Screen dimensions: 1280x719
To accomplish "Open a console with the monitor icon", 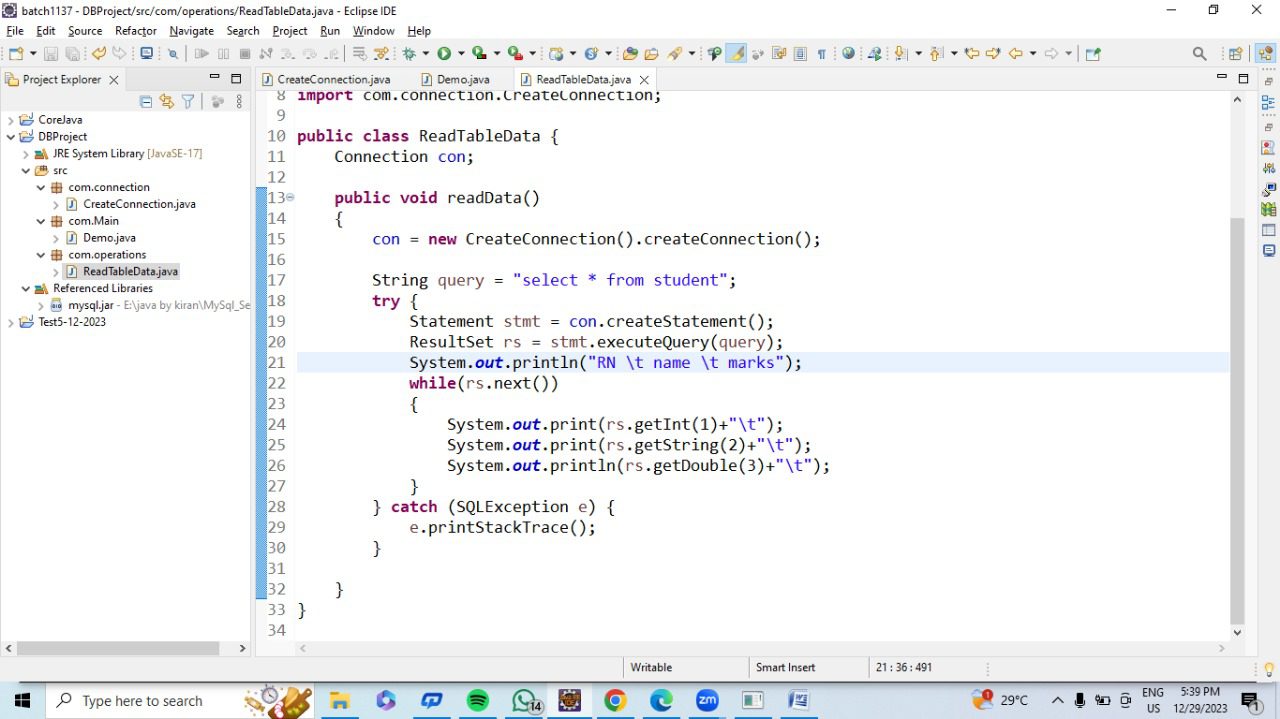I will click(x=146, y=54).
